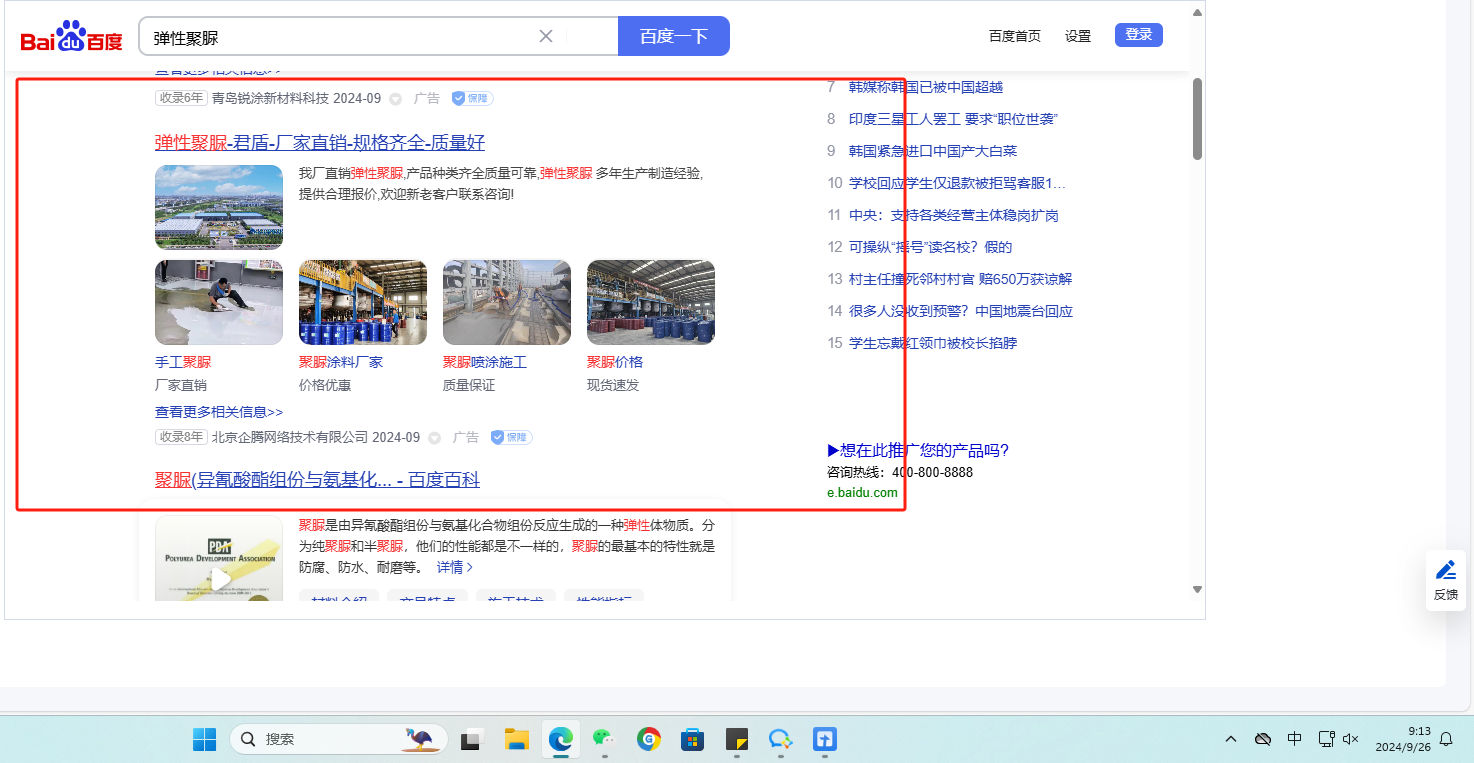Show hidden system tray icons
Viewport: 1474px width, 763px height.
pos(1231,739)
